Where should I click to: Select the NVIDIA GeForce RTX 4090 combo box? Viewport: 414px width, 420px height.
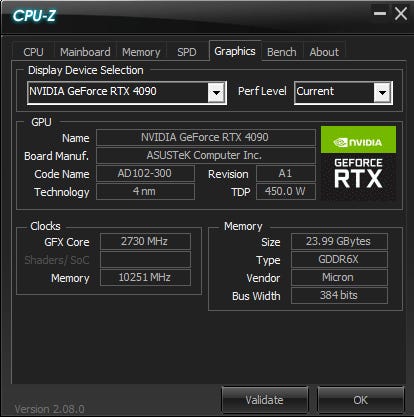127,92
